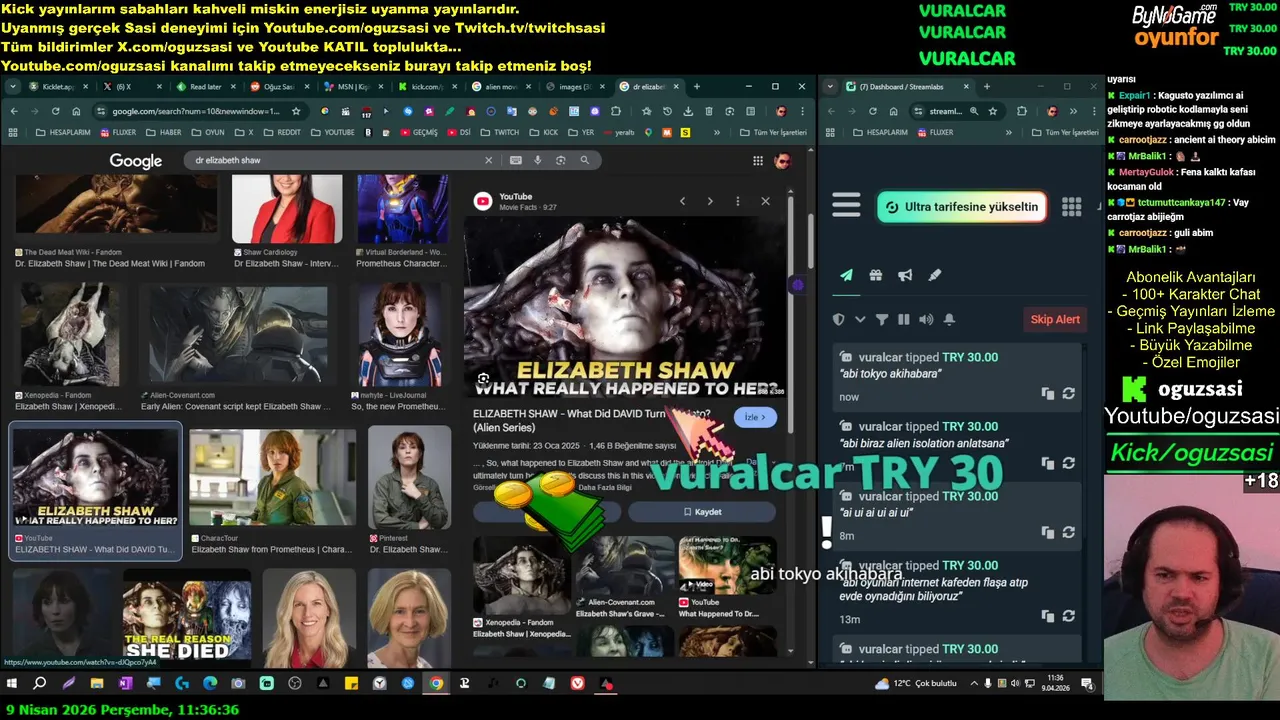Click Ultra tarifesine yükseltin upgrade button
This screenshot has height=720, width=1280.
(962, 207)
